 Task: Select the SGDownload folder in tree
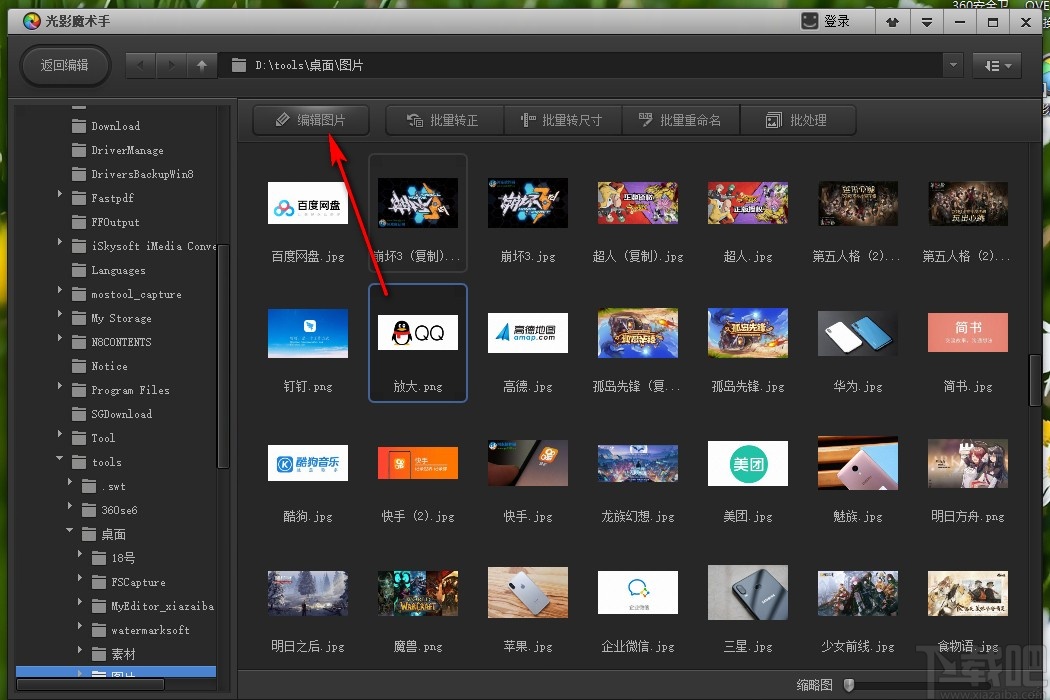112,414
